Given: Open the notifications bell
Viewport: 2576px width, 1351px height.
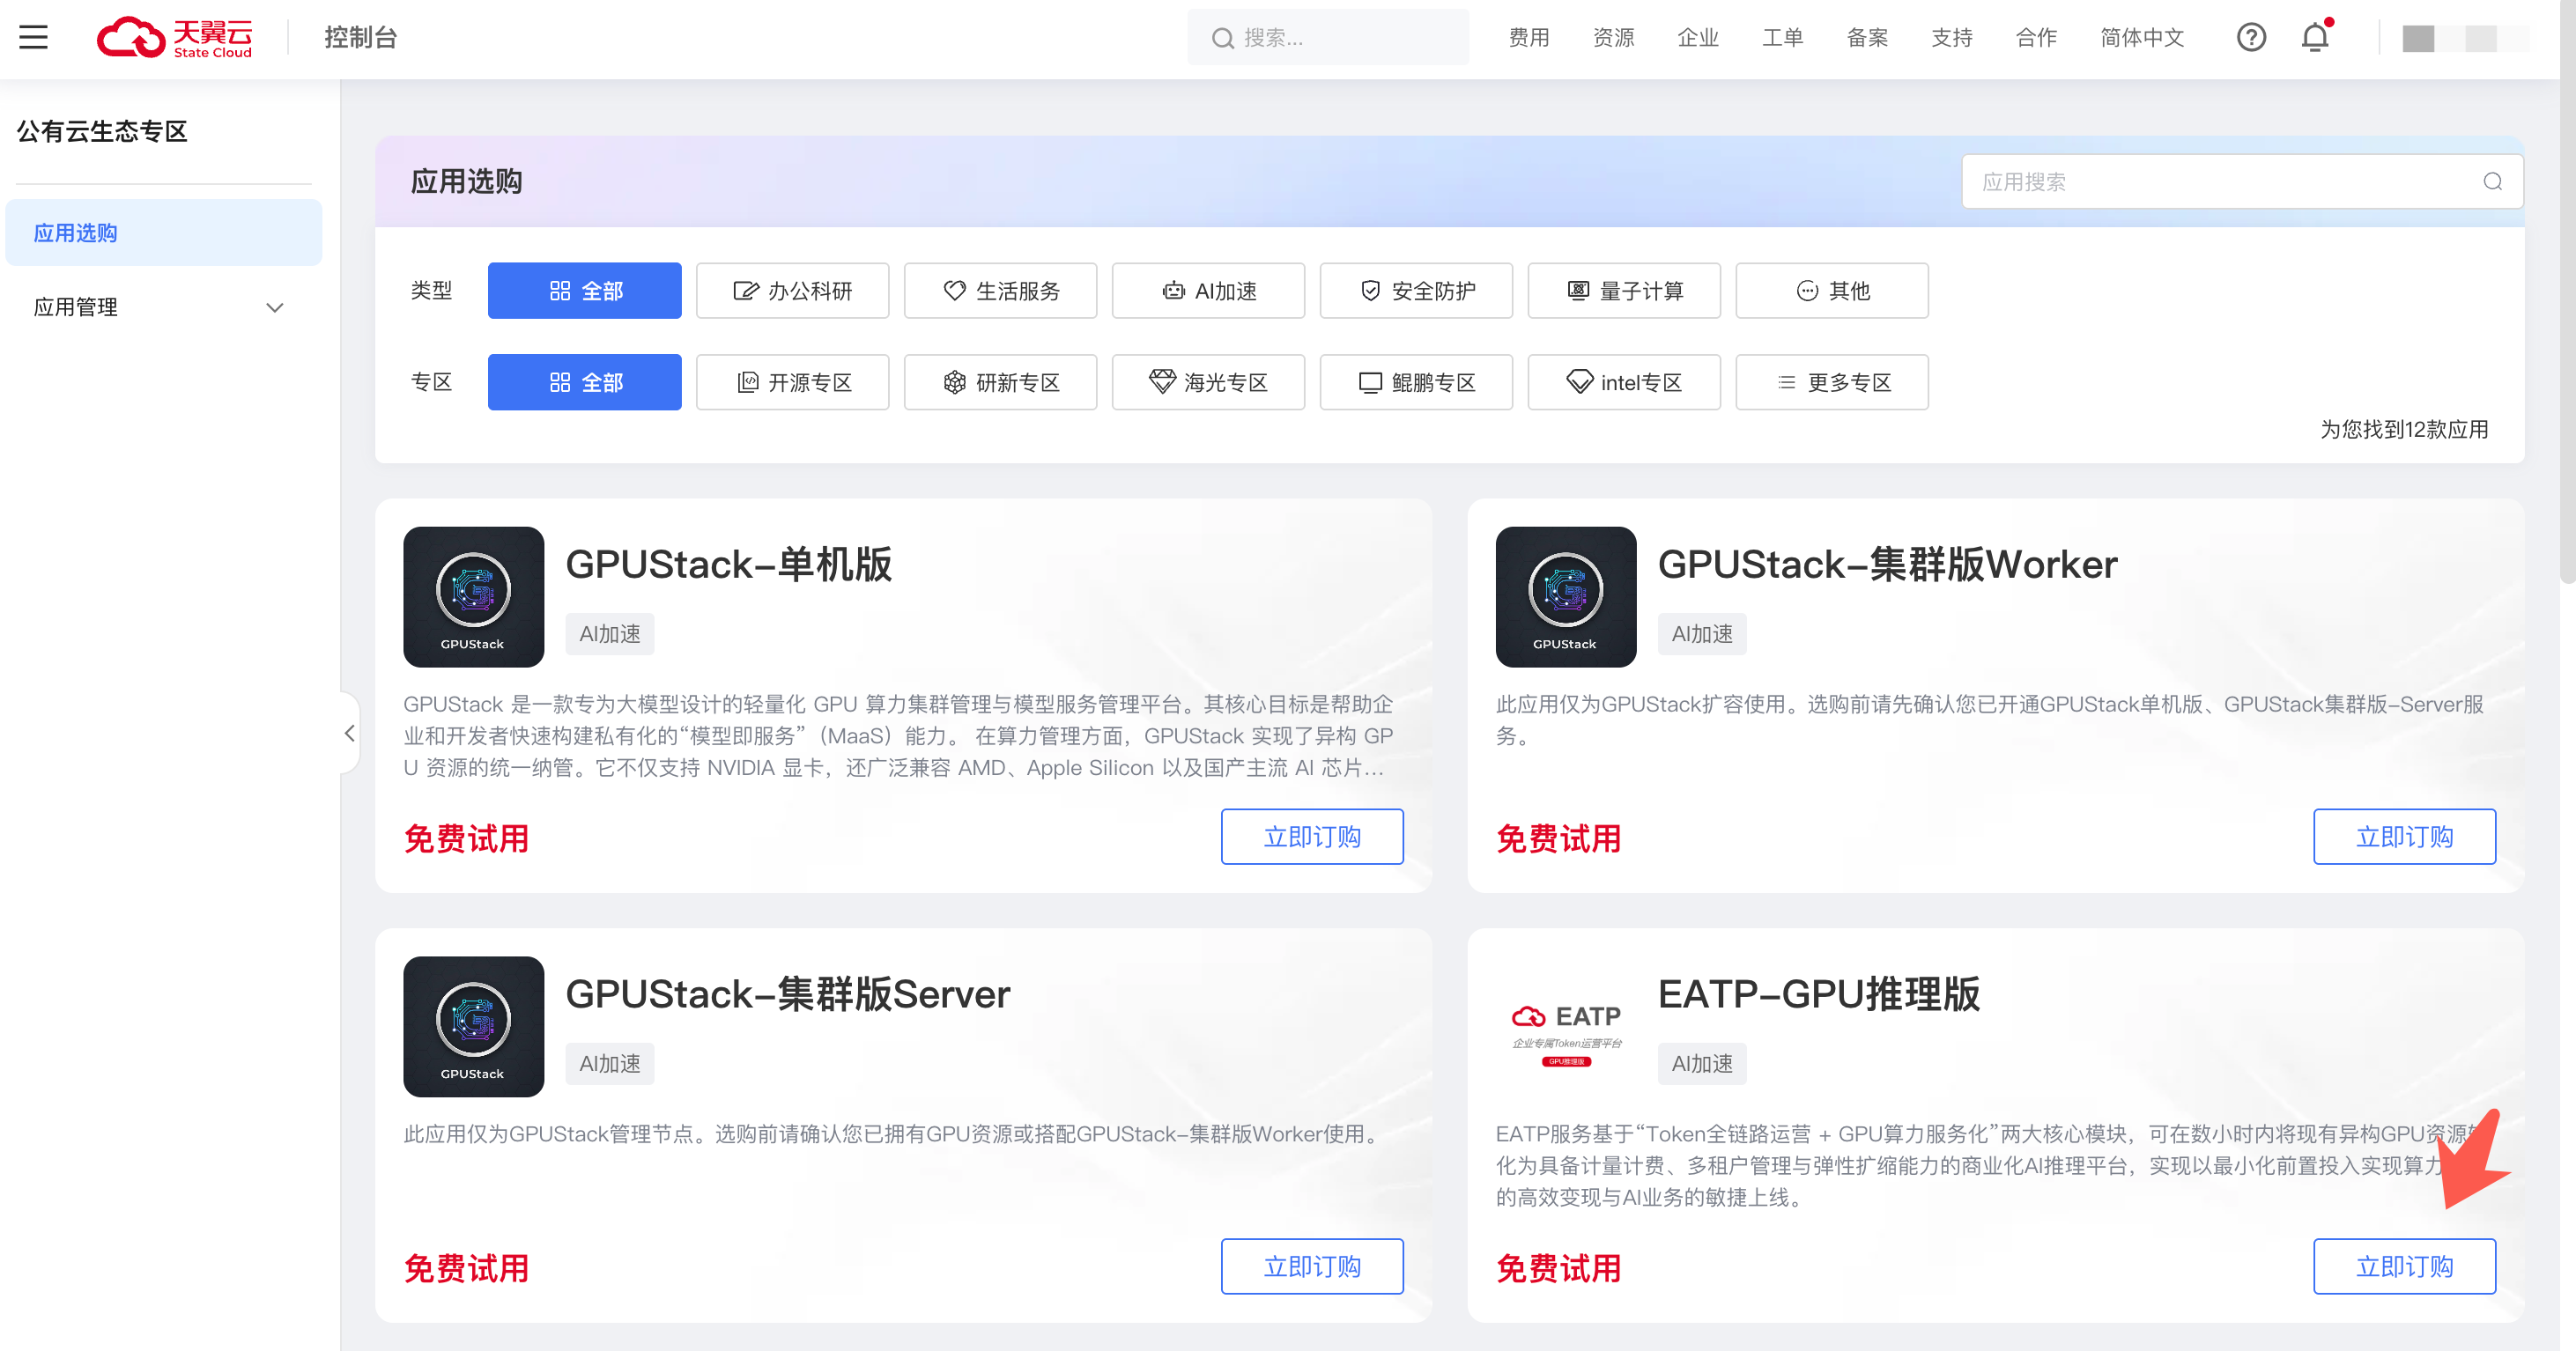Looking at the screenshot, I should click(2315, 37).
